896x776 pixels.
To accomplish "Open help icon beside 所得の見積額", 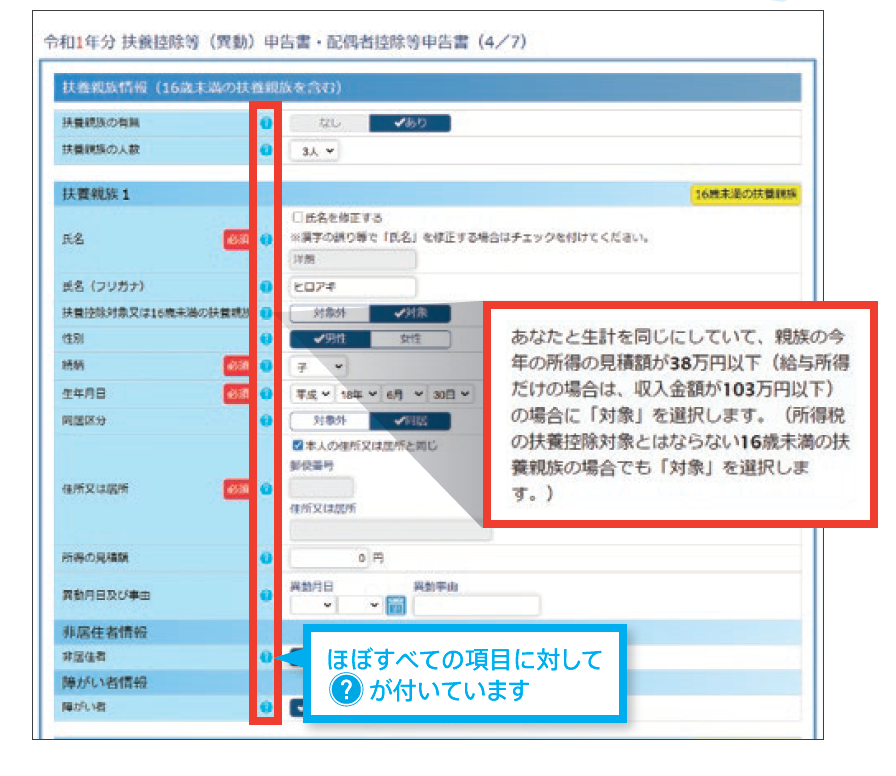I will click(266, 557).
